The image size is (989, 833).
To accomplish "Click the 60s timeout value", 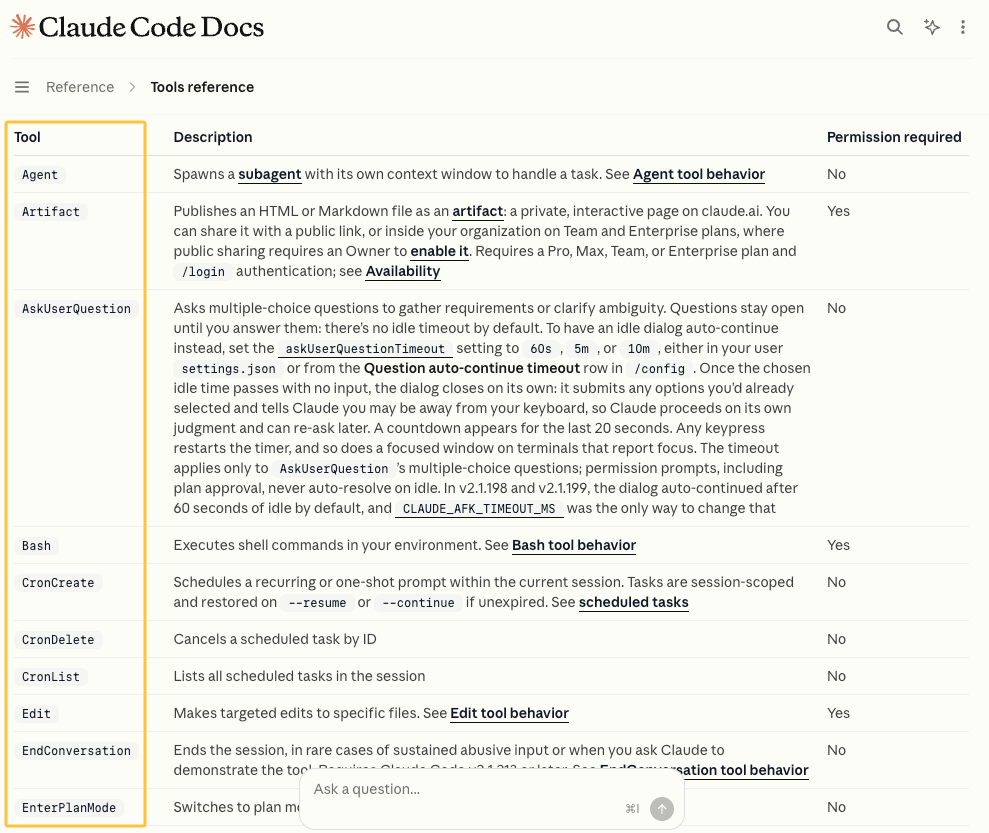I will click(541, 349).
